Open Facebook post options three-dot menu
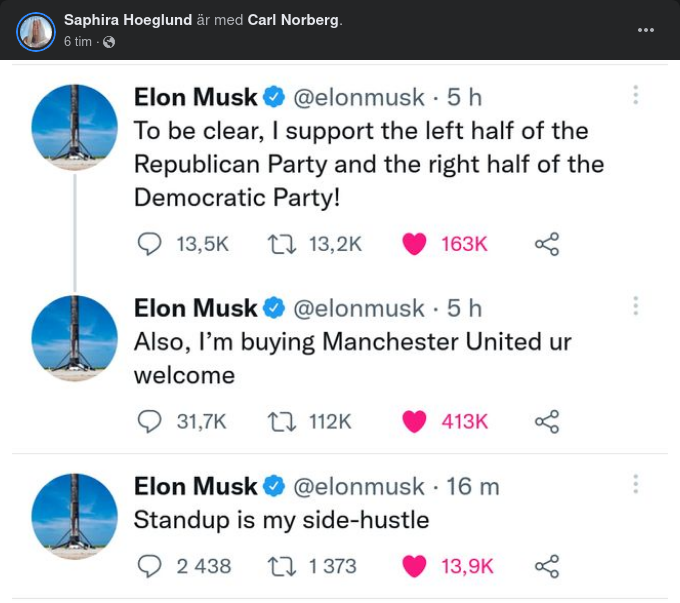The height and width of the screenshot is (603, 680). pyautogui.click(x=646, y=30)
